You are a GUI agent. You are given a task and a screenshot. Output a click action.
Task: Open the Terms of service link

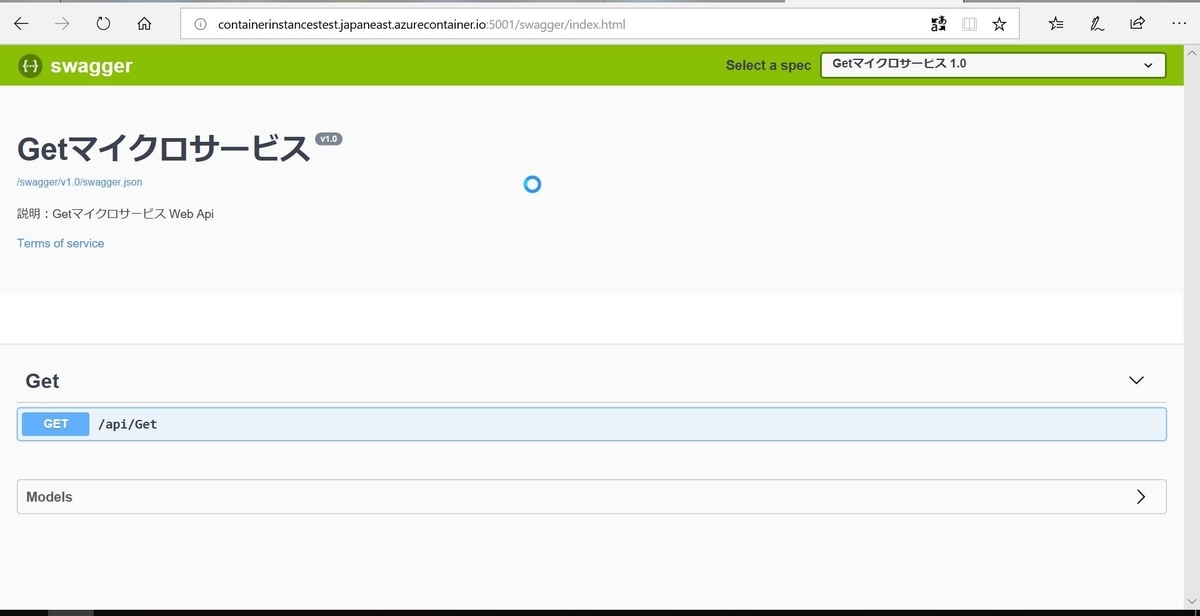[60, 243]
